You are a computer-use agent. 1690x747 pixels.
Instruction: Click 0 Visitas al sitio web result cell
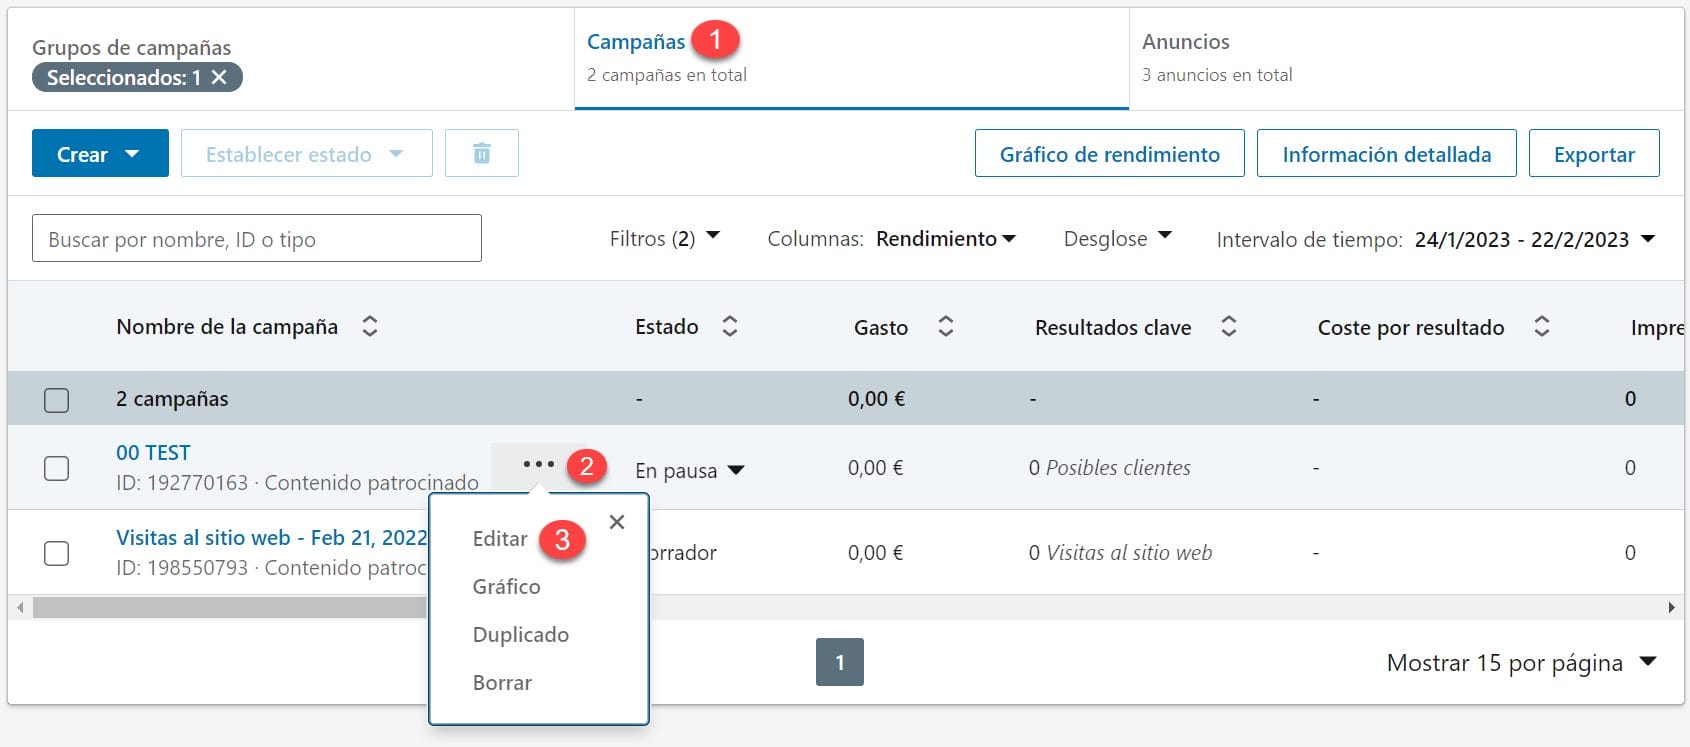(1120, 553)
